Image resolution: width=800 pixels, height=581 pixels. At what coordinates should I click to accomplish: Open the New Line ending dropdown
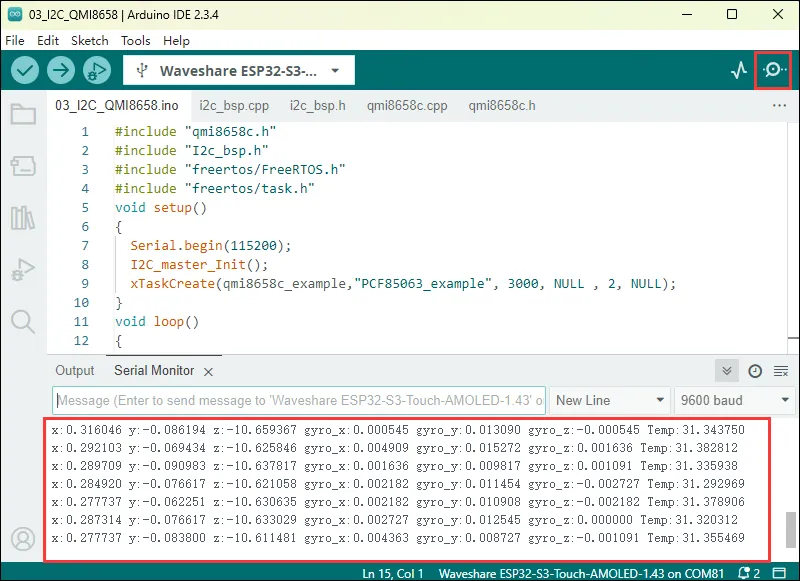pyautogui.click(x=610, y=400)
